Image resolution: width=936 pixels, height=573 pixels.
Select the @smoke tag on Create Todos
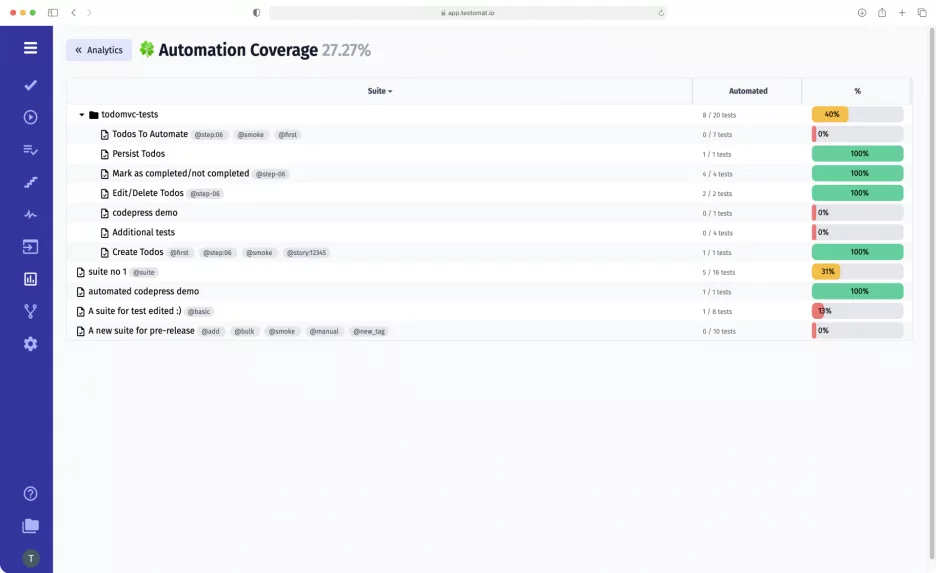(260, 253)
